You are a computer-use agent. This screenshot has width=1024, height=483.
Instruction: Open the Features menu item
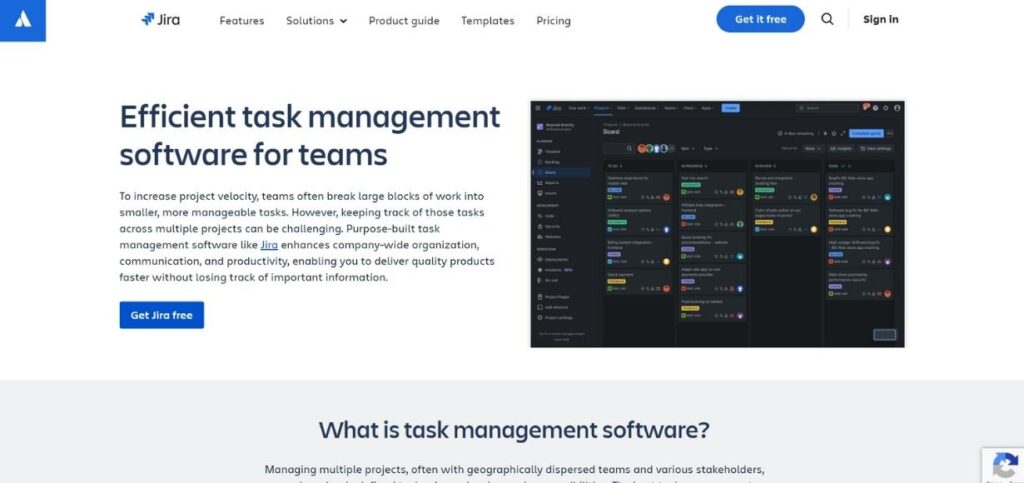(x=242, y=21)
